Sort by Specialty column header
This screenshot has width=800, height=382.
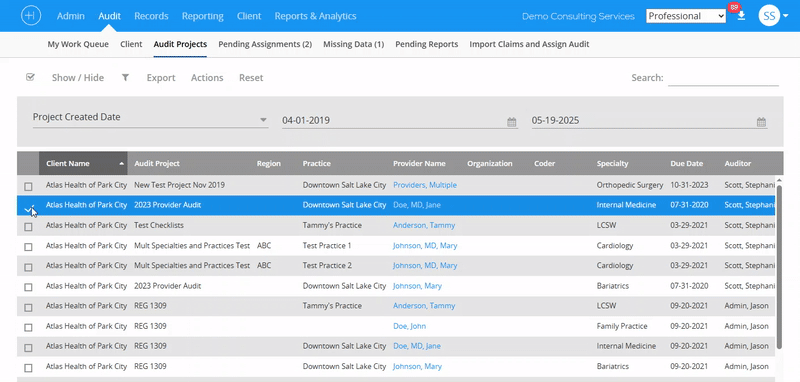(612, 164)
